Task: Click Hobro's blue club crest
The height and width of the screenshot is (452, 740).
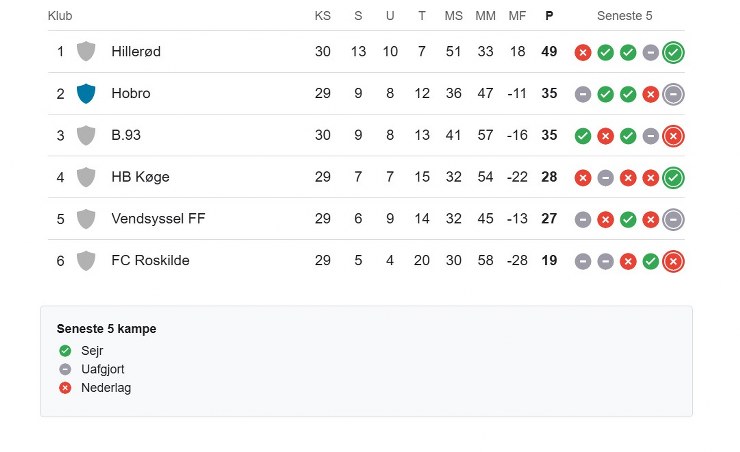Action: 87,94
